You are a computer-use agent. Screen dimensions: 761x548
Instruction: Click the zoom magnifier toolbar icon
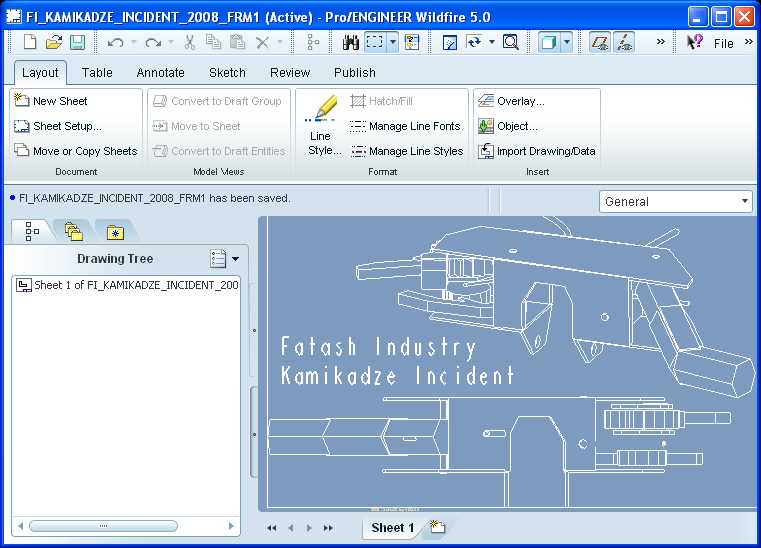(510, 42)
